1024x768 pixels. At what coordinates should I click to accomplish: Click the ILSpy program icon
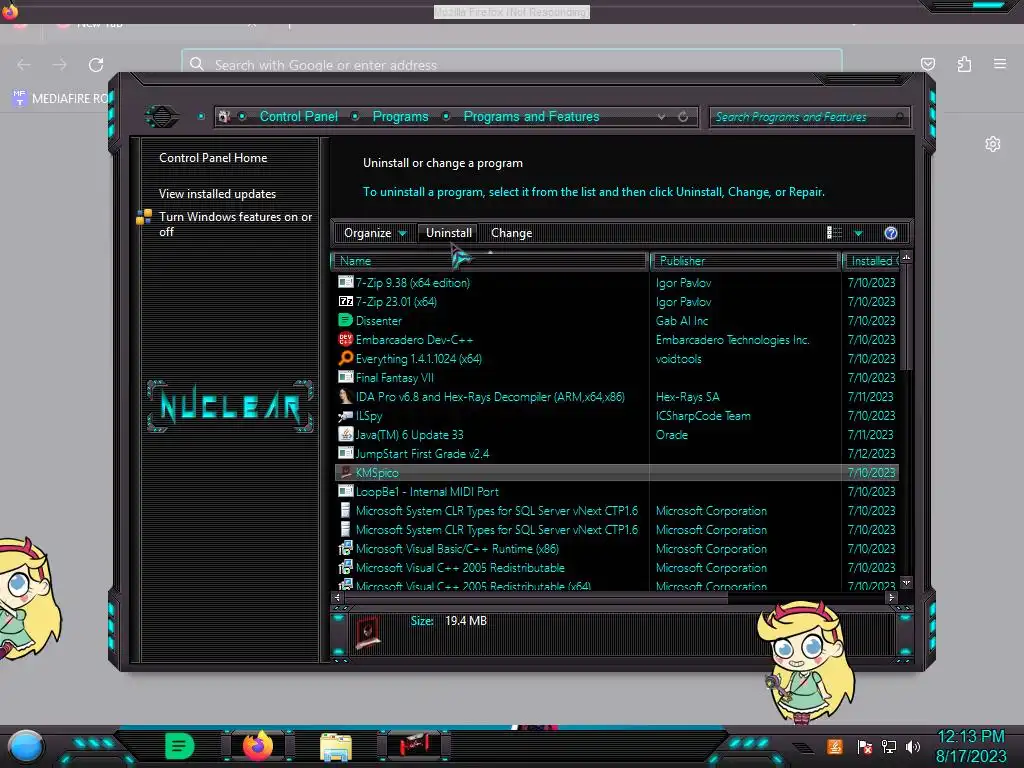click(345, 415)
